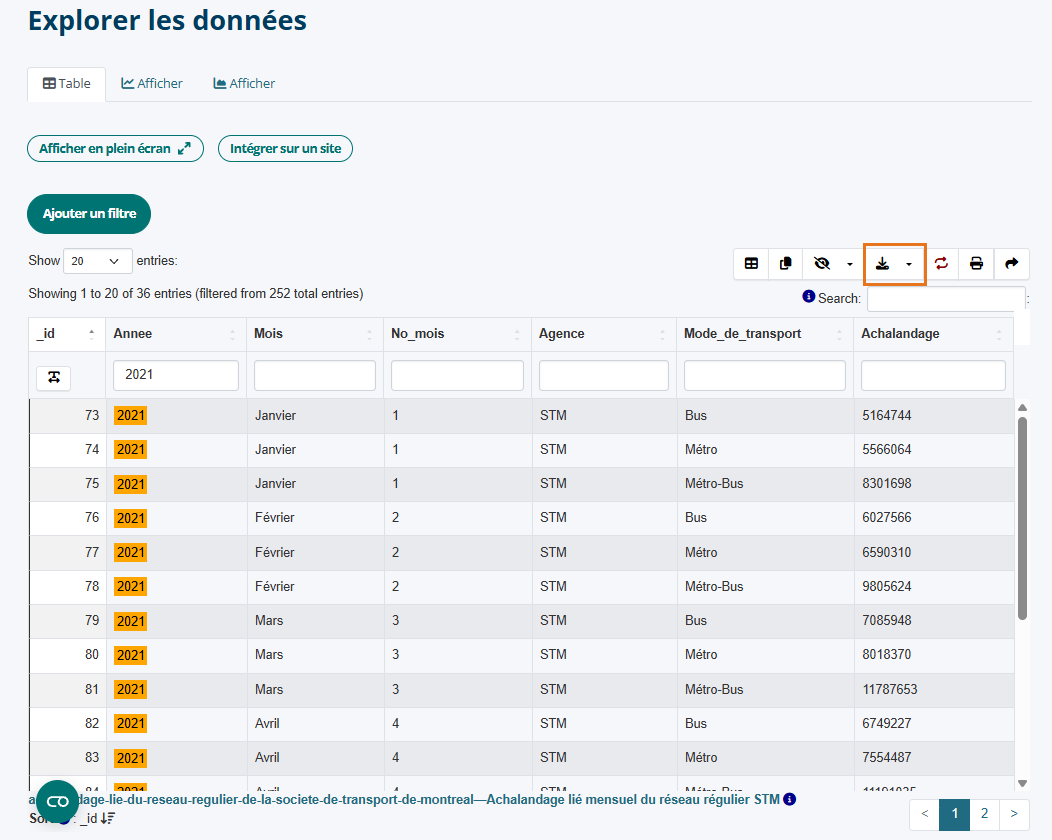The image size is (1052, 840).
Task: Click the current page 1 button
Action: point(955,814)
